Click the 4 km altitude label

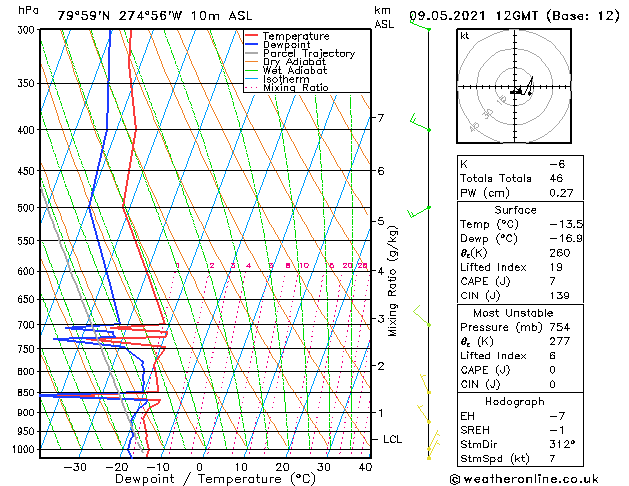tap(380, 271)
